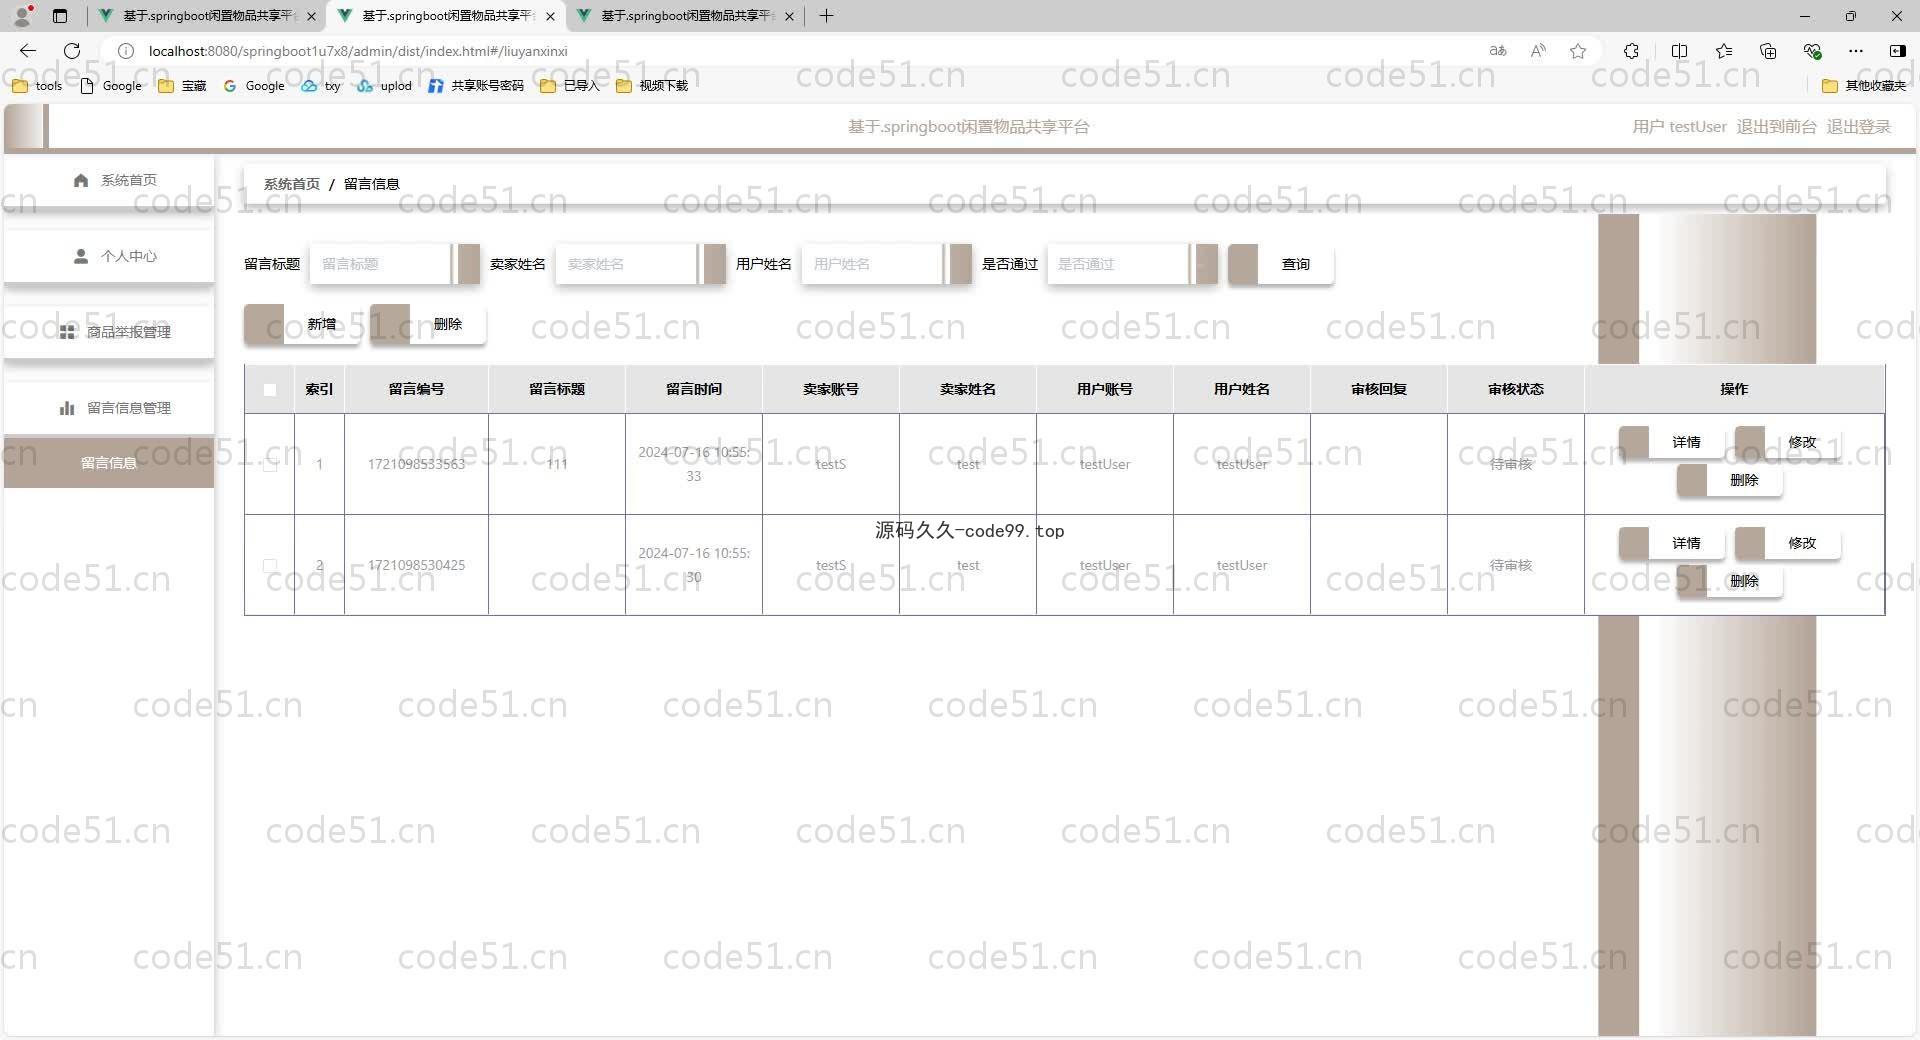Image resolution: width=1920 pixels, height=1040 pixels.
Task: Open the txy bookmark
Action: click(x=321, y=86)
